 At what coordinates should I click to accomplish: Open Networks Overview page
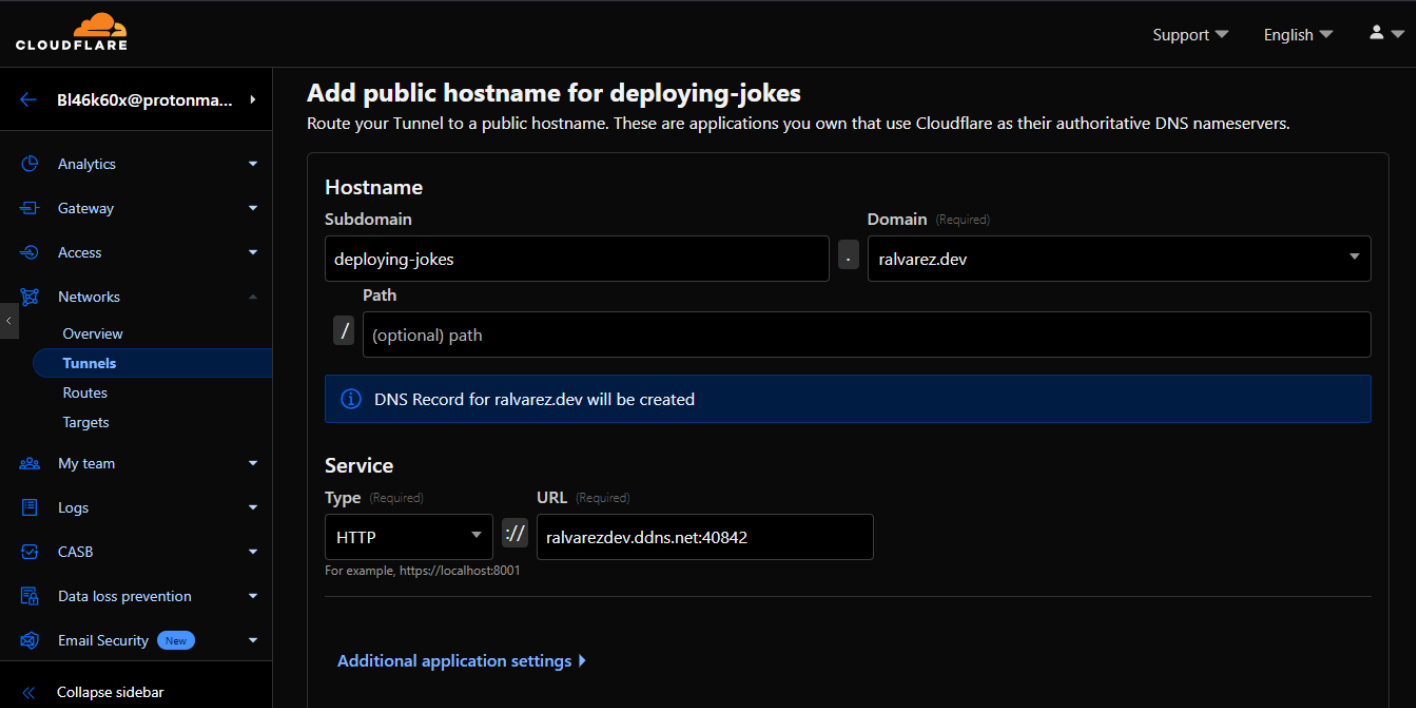(x=93, y=334)
